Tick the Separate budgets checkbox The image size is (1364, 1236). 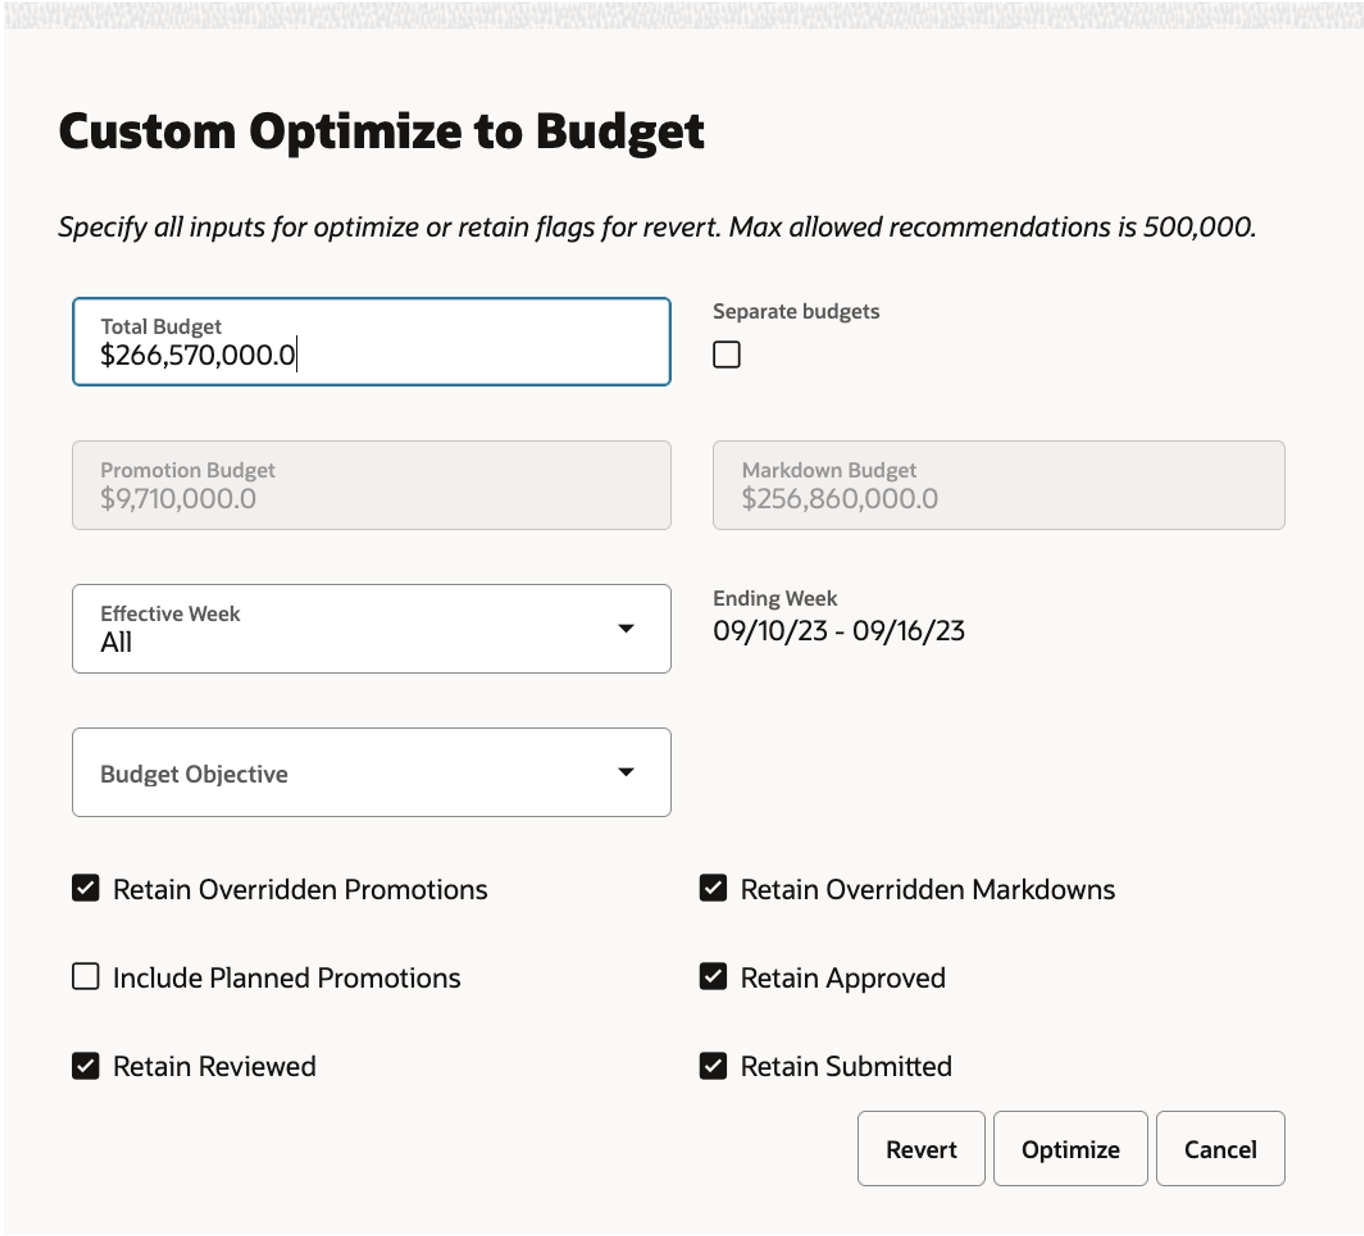726,355
